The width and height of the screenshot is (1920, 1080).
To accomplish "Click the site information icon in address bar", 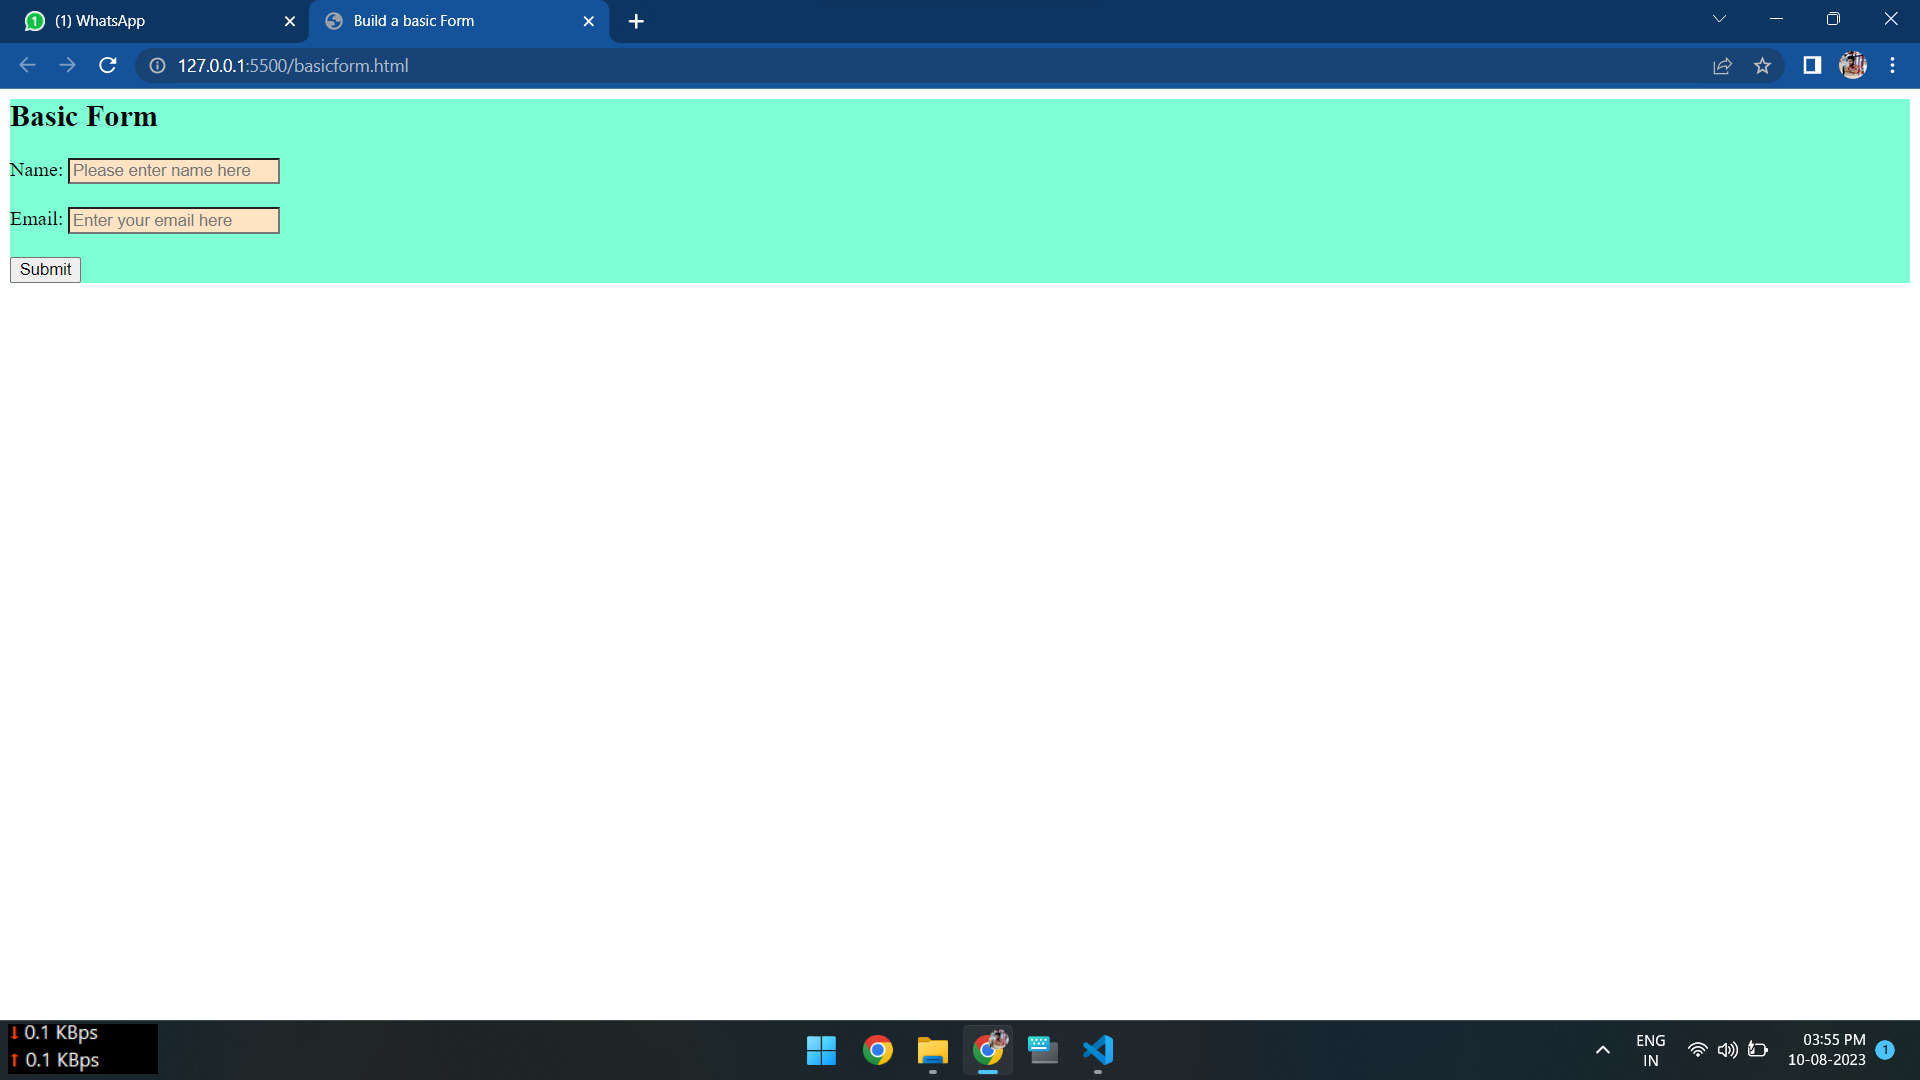I will tap(157, 65).
